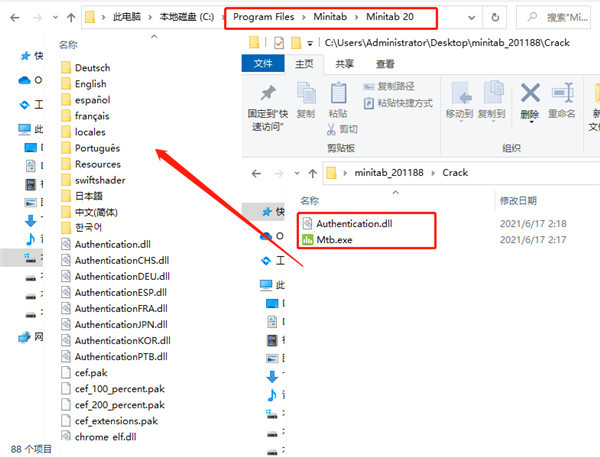Click the refresh button beside the address bar
The width and height of the screenshot is (600, 457).
495,17
